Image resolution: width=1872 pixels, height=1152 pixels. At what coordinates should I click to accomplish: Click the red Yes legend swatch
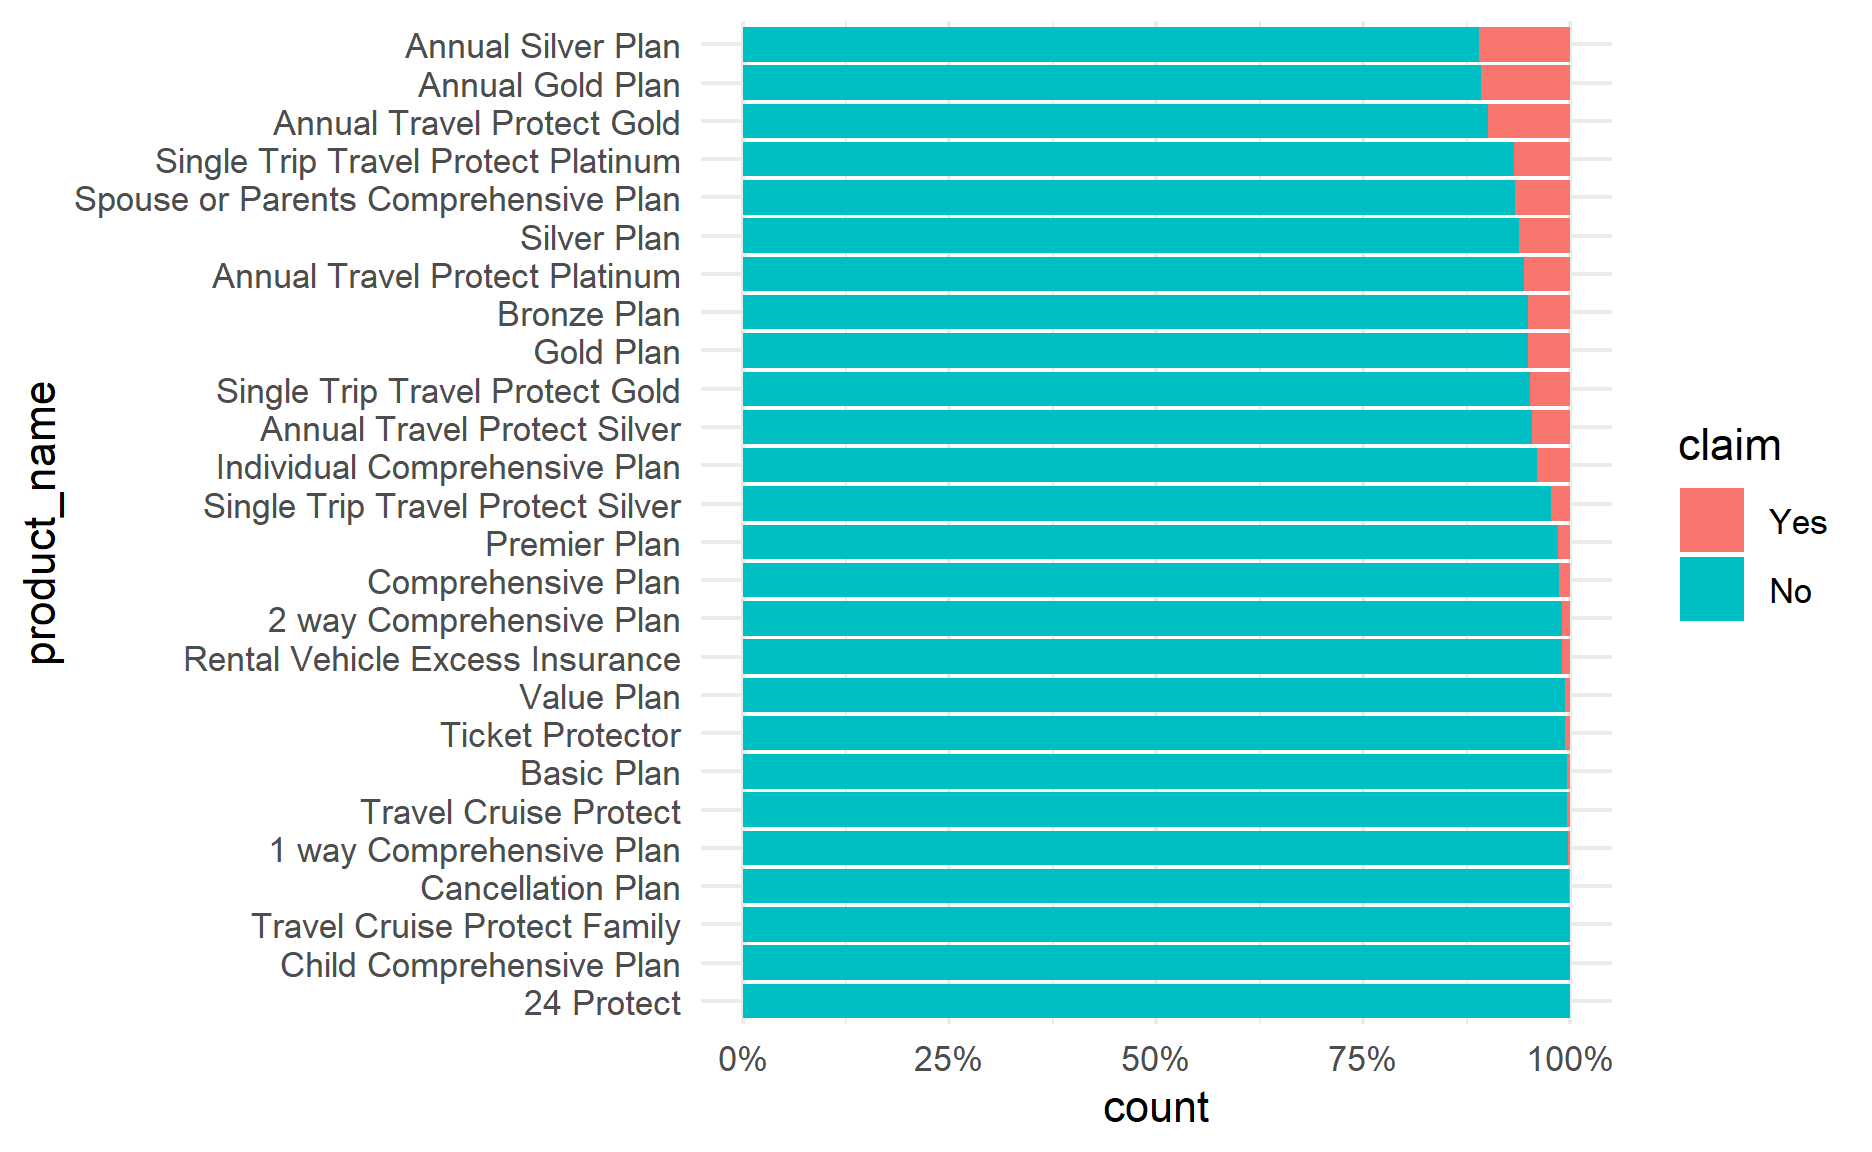coord(1711,520)
